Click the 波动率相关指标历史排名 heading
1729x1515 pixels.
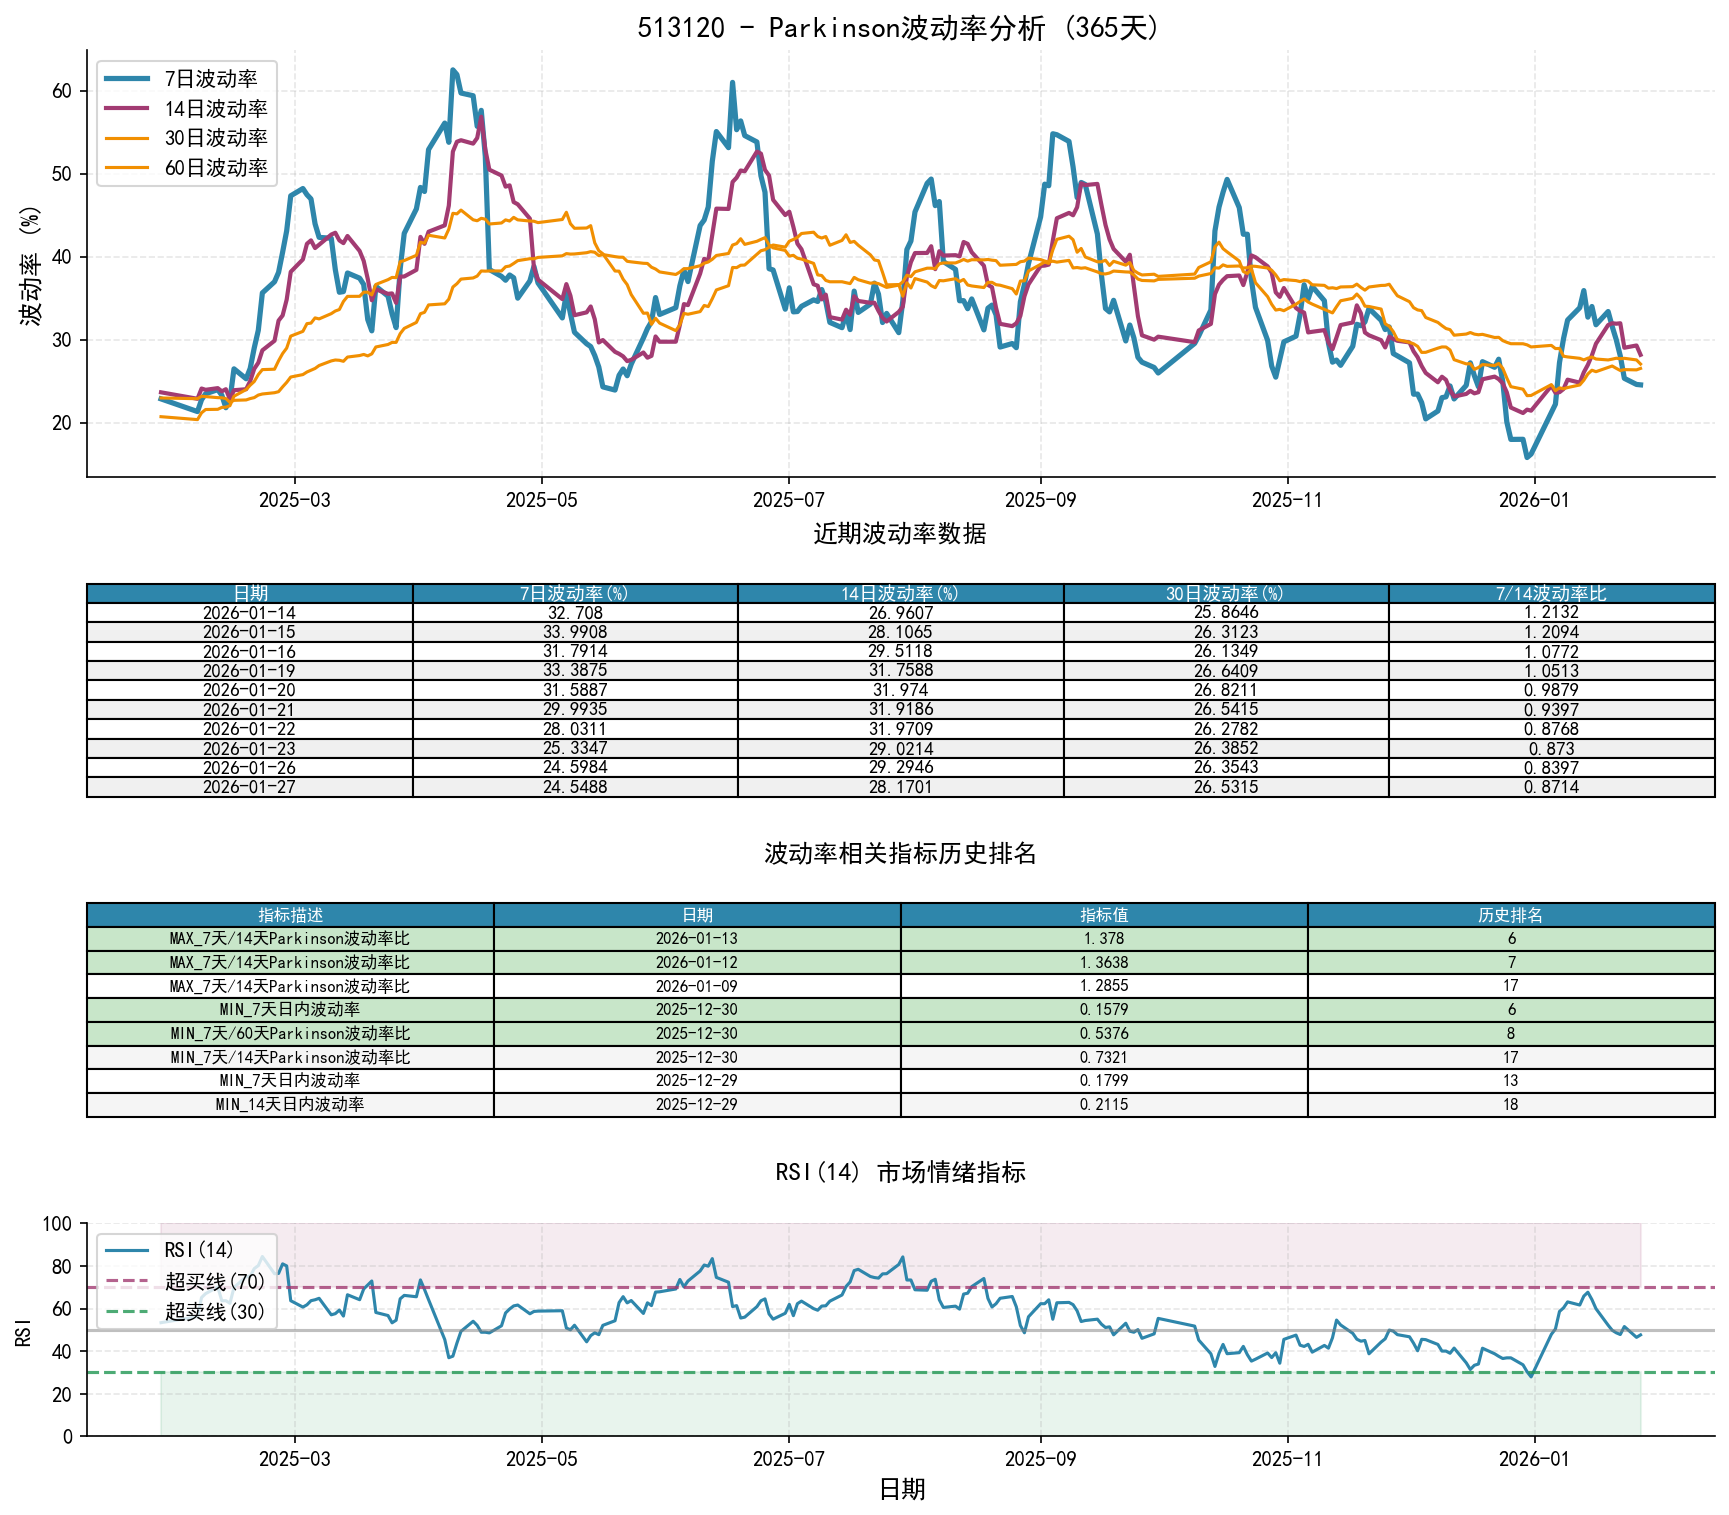point(900,853)
